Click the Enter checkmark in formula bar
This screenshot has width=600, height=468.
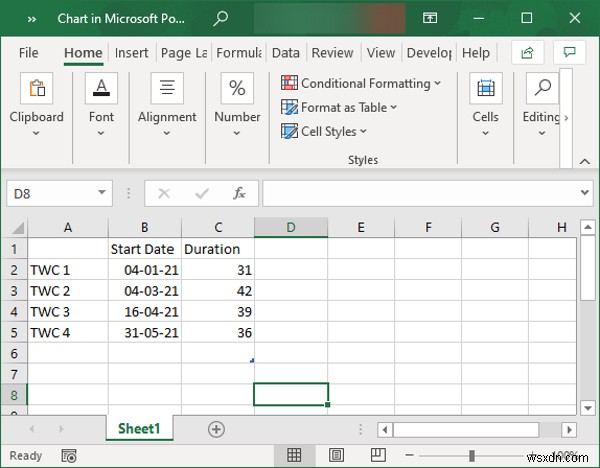(x=202, y=193)
